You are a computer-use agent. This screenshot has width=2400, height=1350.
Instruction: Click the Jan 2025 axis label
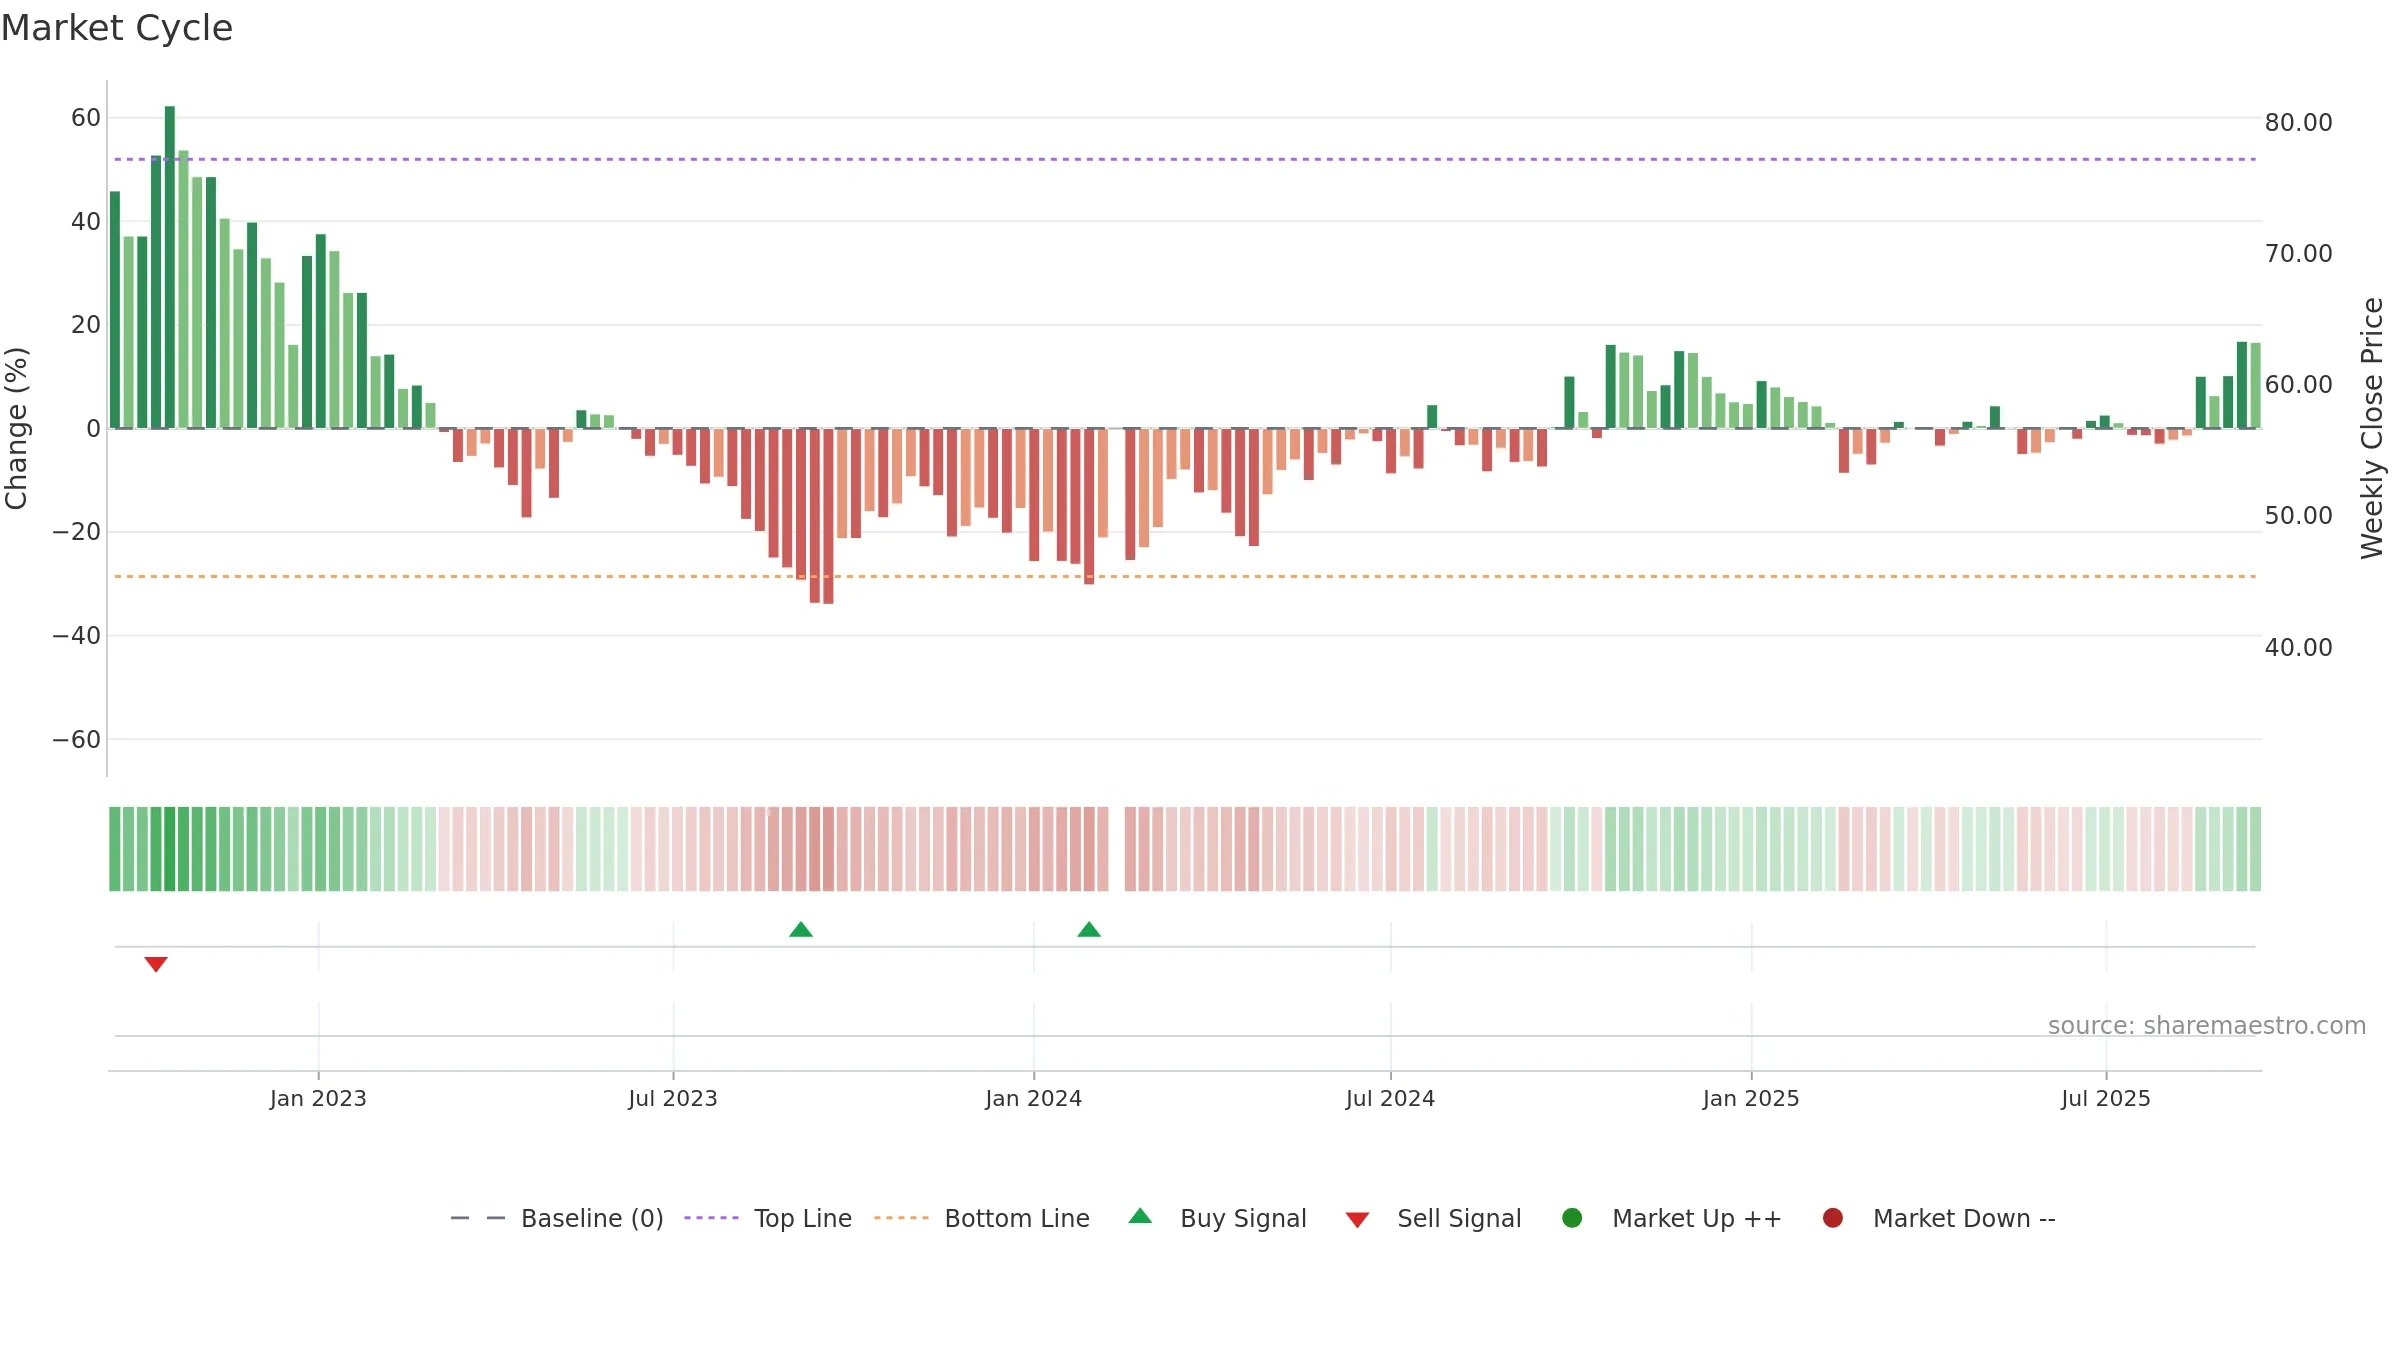tap(1751, 1098)
